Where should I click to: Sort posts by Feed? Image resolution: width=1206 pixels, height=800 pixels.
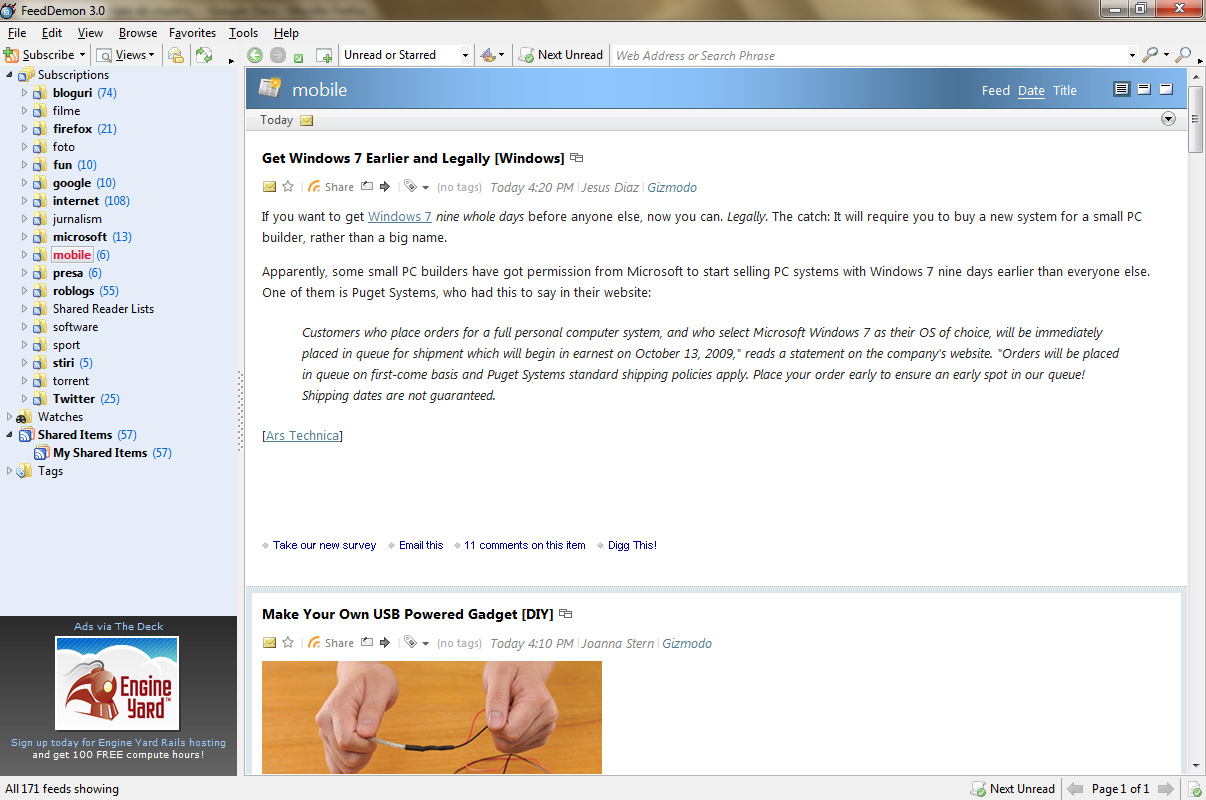click(996, 90)
